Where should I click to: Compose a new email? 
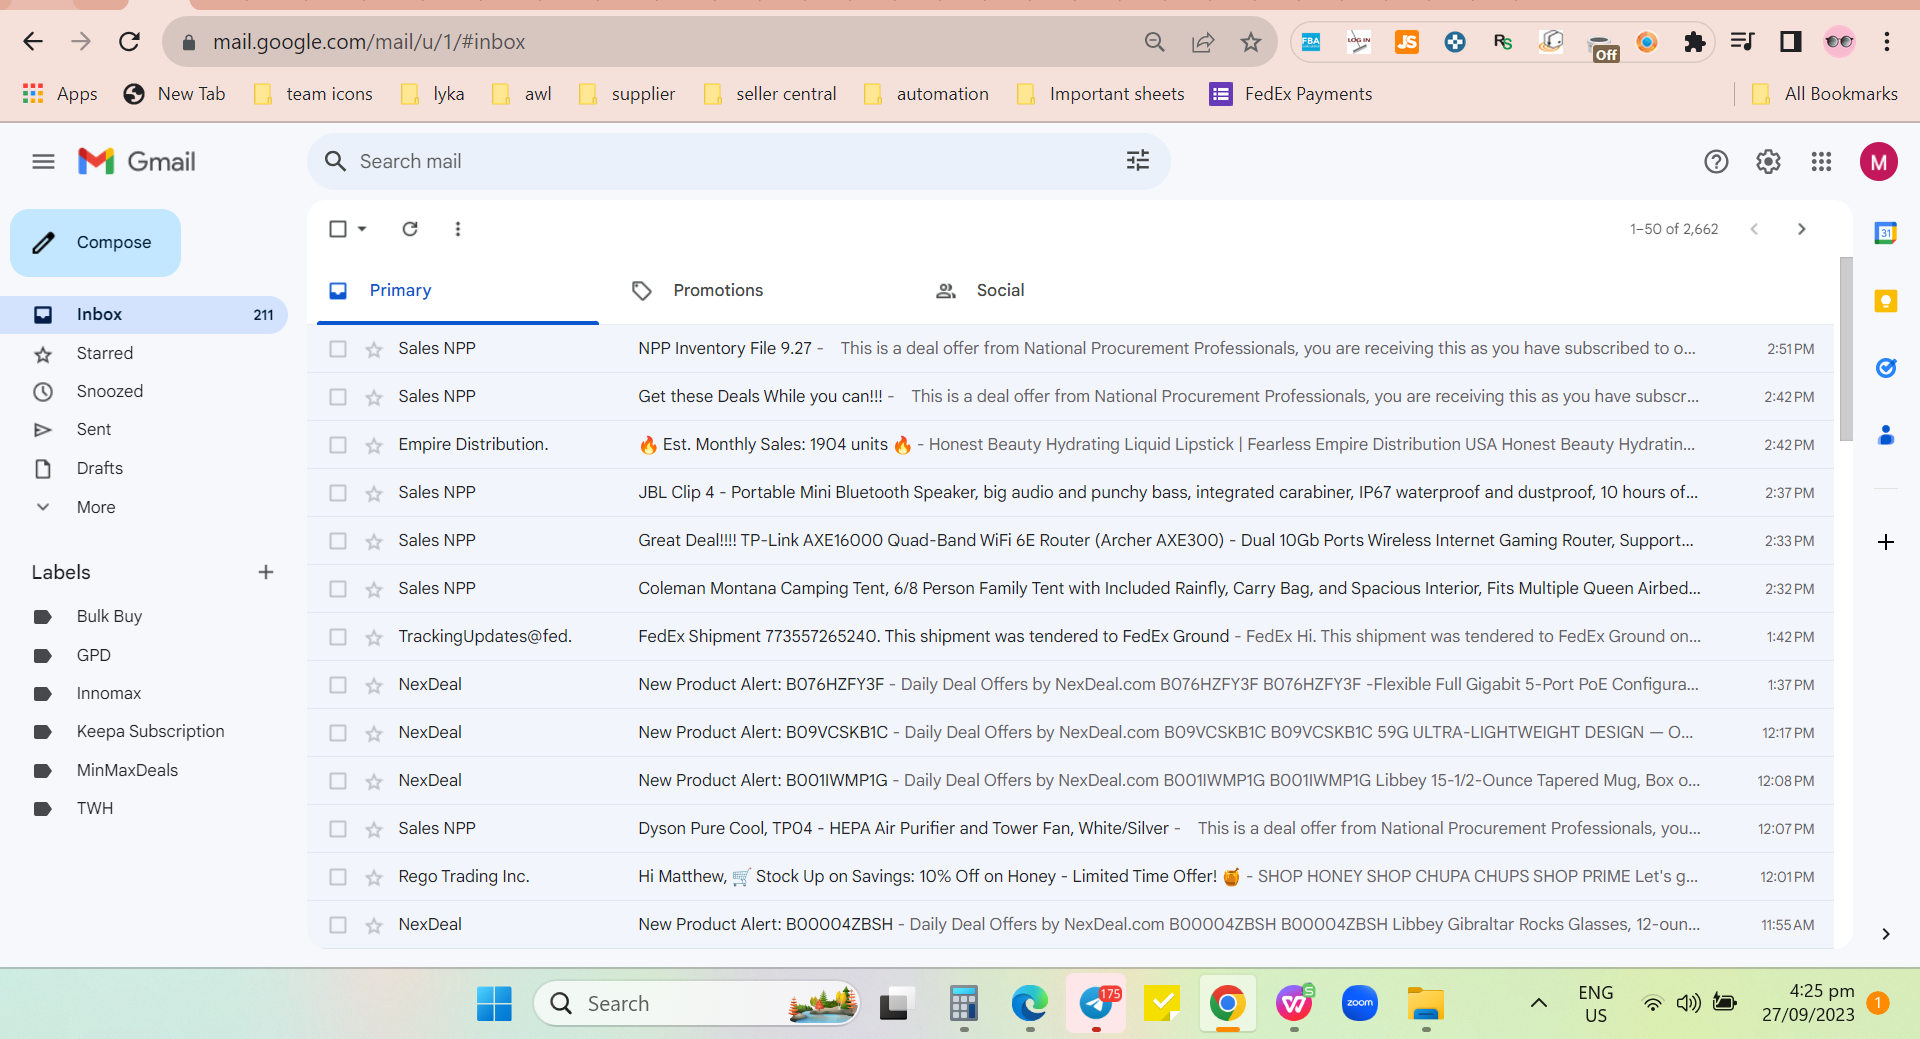(x=96, y=242)
